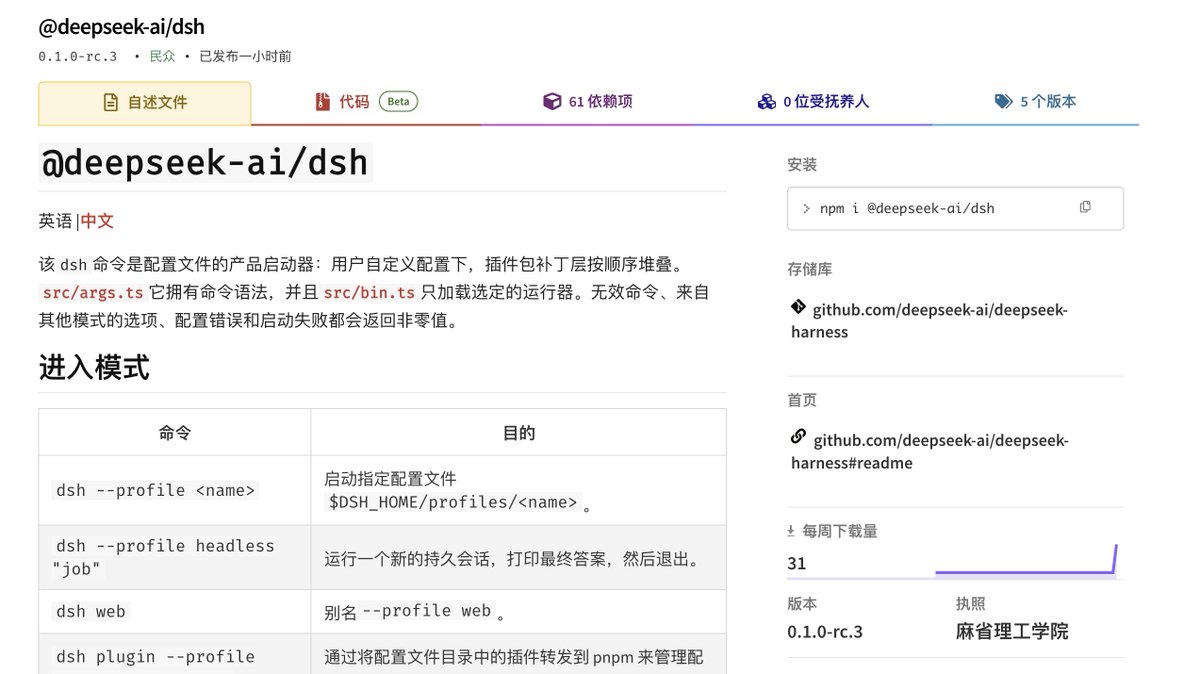Click the 安装 sidebar label
The height and width of the screenshot is (674, 1200).
(802, 165)
